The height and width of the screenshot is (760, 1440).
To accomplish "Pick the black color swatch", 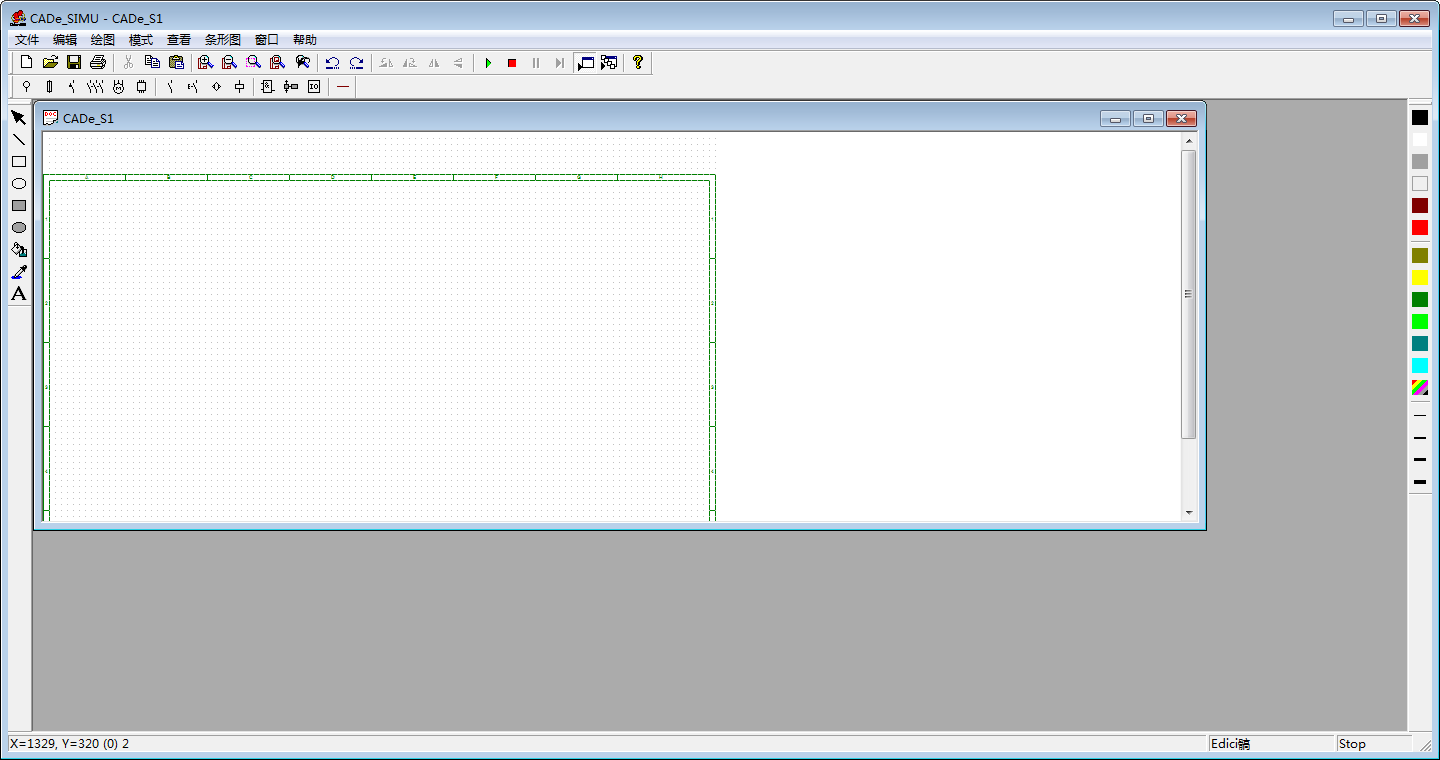I will coord(1420,118).
